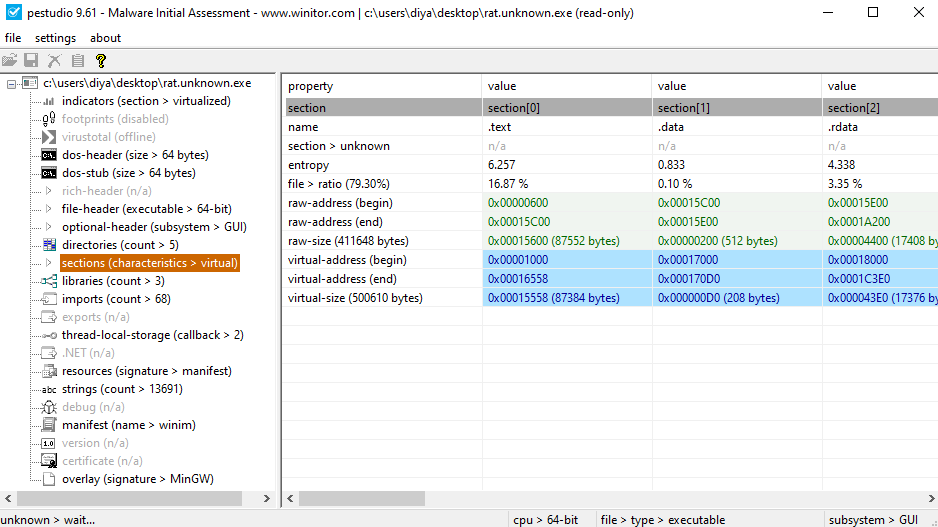Click the virustotal icon in tree
This screenshot has height=527, width=938.
[x=48, y=137]
